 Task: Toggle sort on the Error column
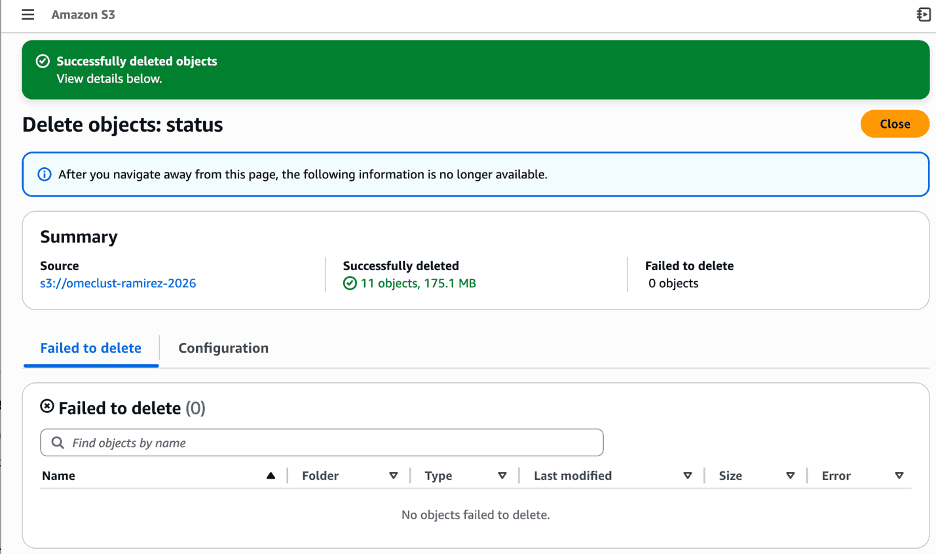coord(899,476)
